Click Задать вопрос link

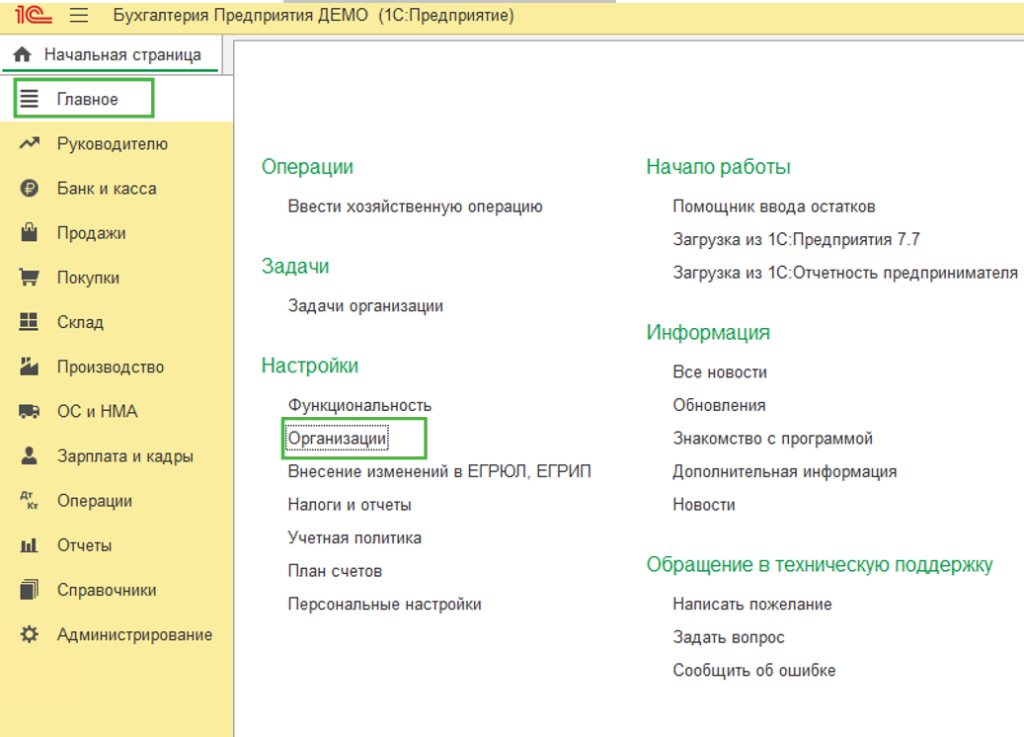point(729,637)
